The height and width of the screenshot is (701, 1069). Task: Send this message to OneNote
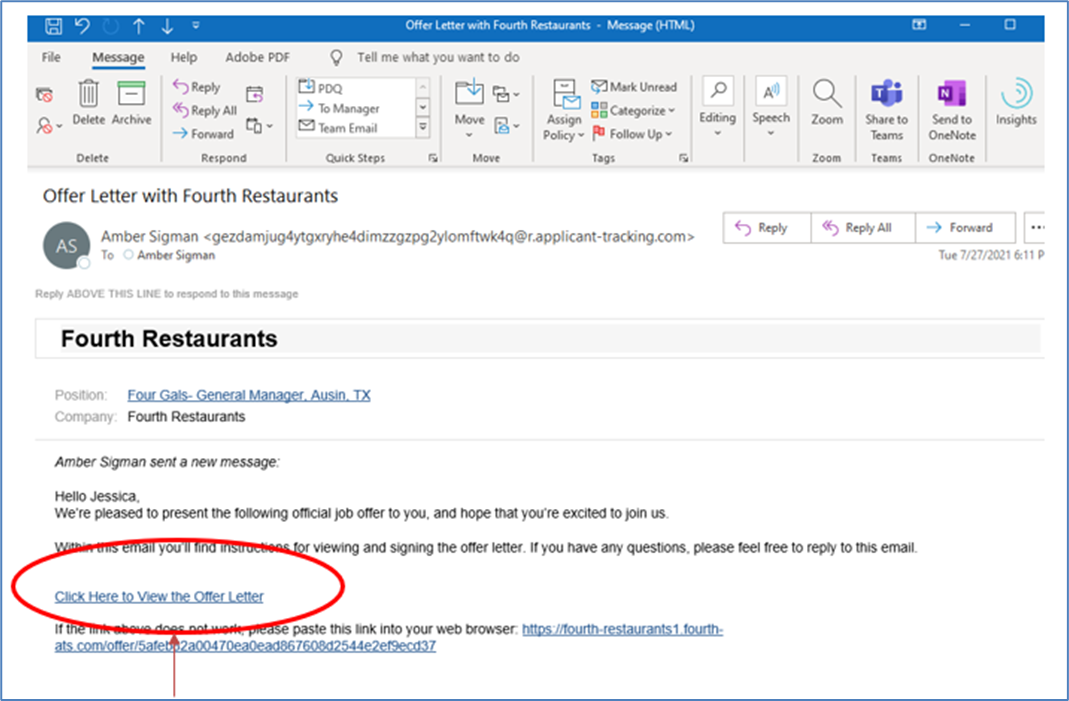952,110
